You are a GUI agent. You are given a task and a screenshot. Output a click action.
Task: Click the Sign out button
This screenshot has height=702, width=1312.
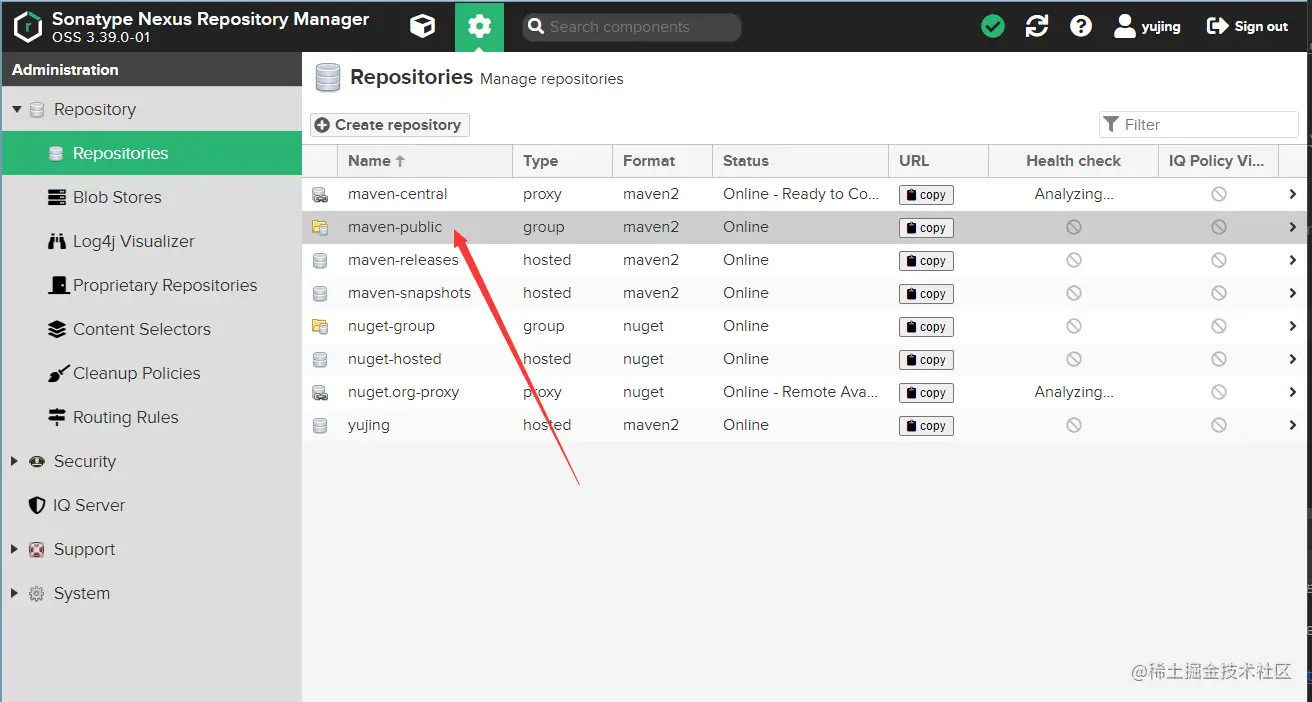1247,26
